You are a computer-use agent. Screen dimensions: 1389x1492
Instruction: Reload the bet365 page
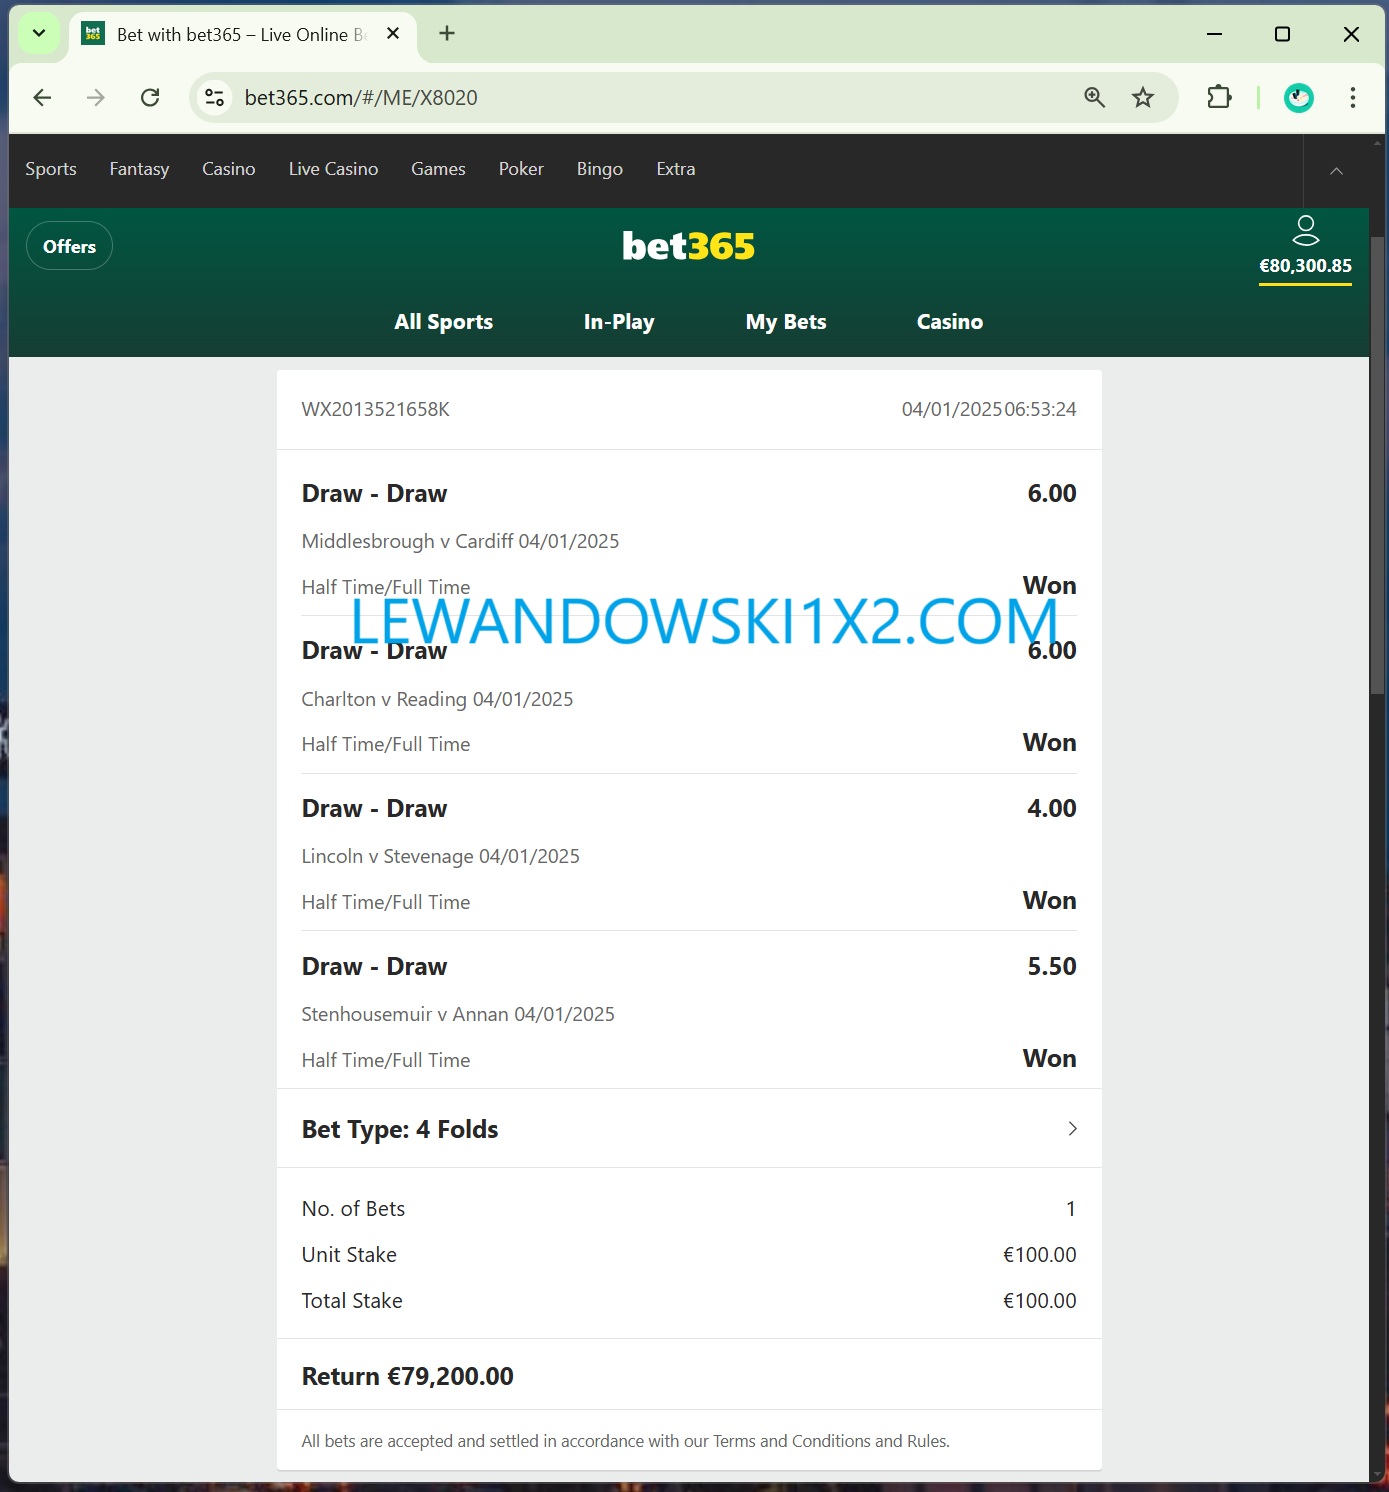150,97
